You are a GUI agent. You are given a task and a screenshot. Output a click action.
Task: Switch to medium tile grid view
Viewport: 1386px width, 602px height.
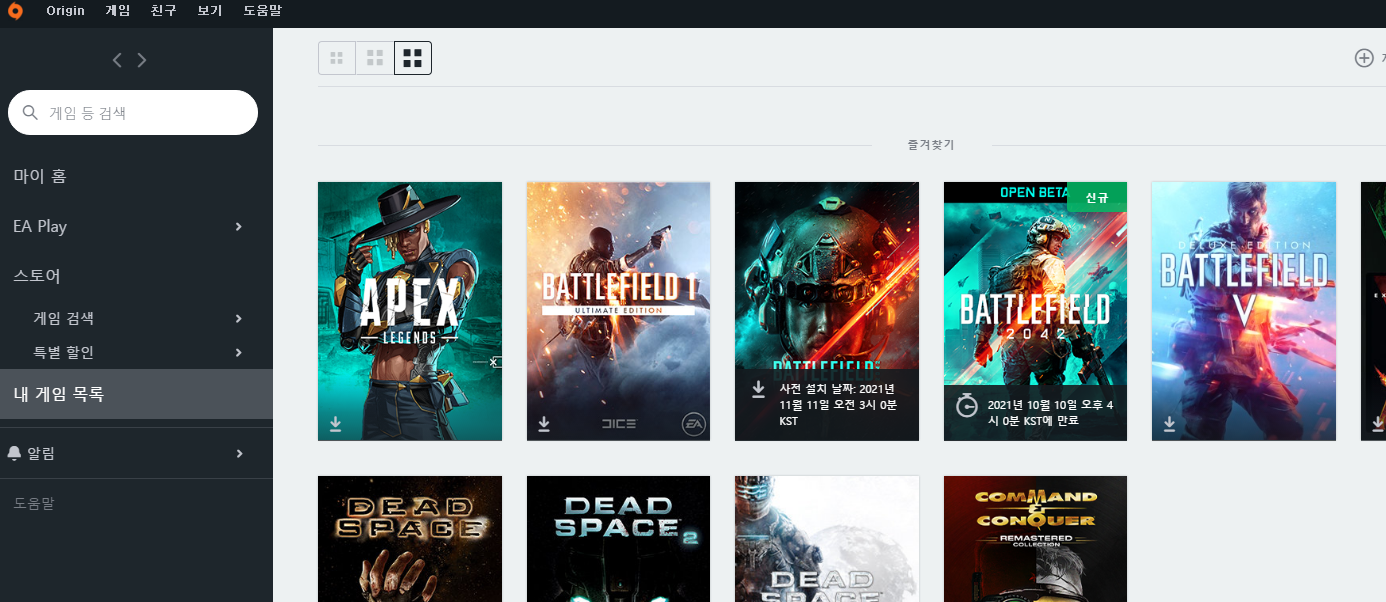pyautogui.click(x=375, y=58)
